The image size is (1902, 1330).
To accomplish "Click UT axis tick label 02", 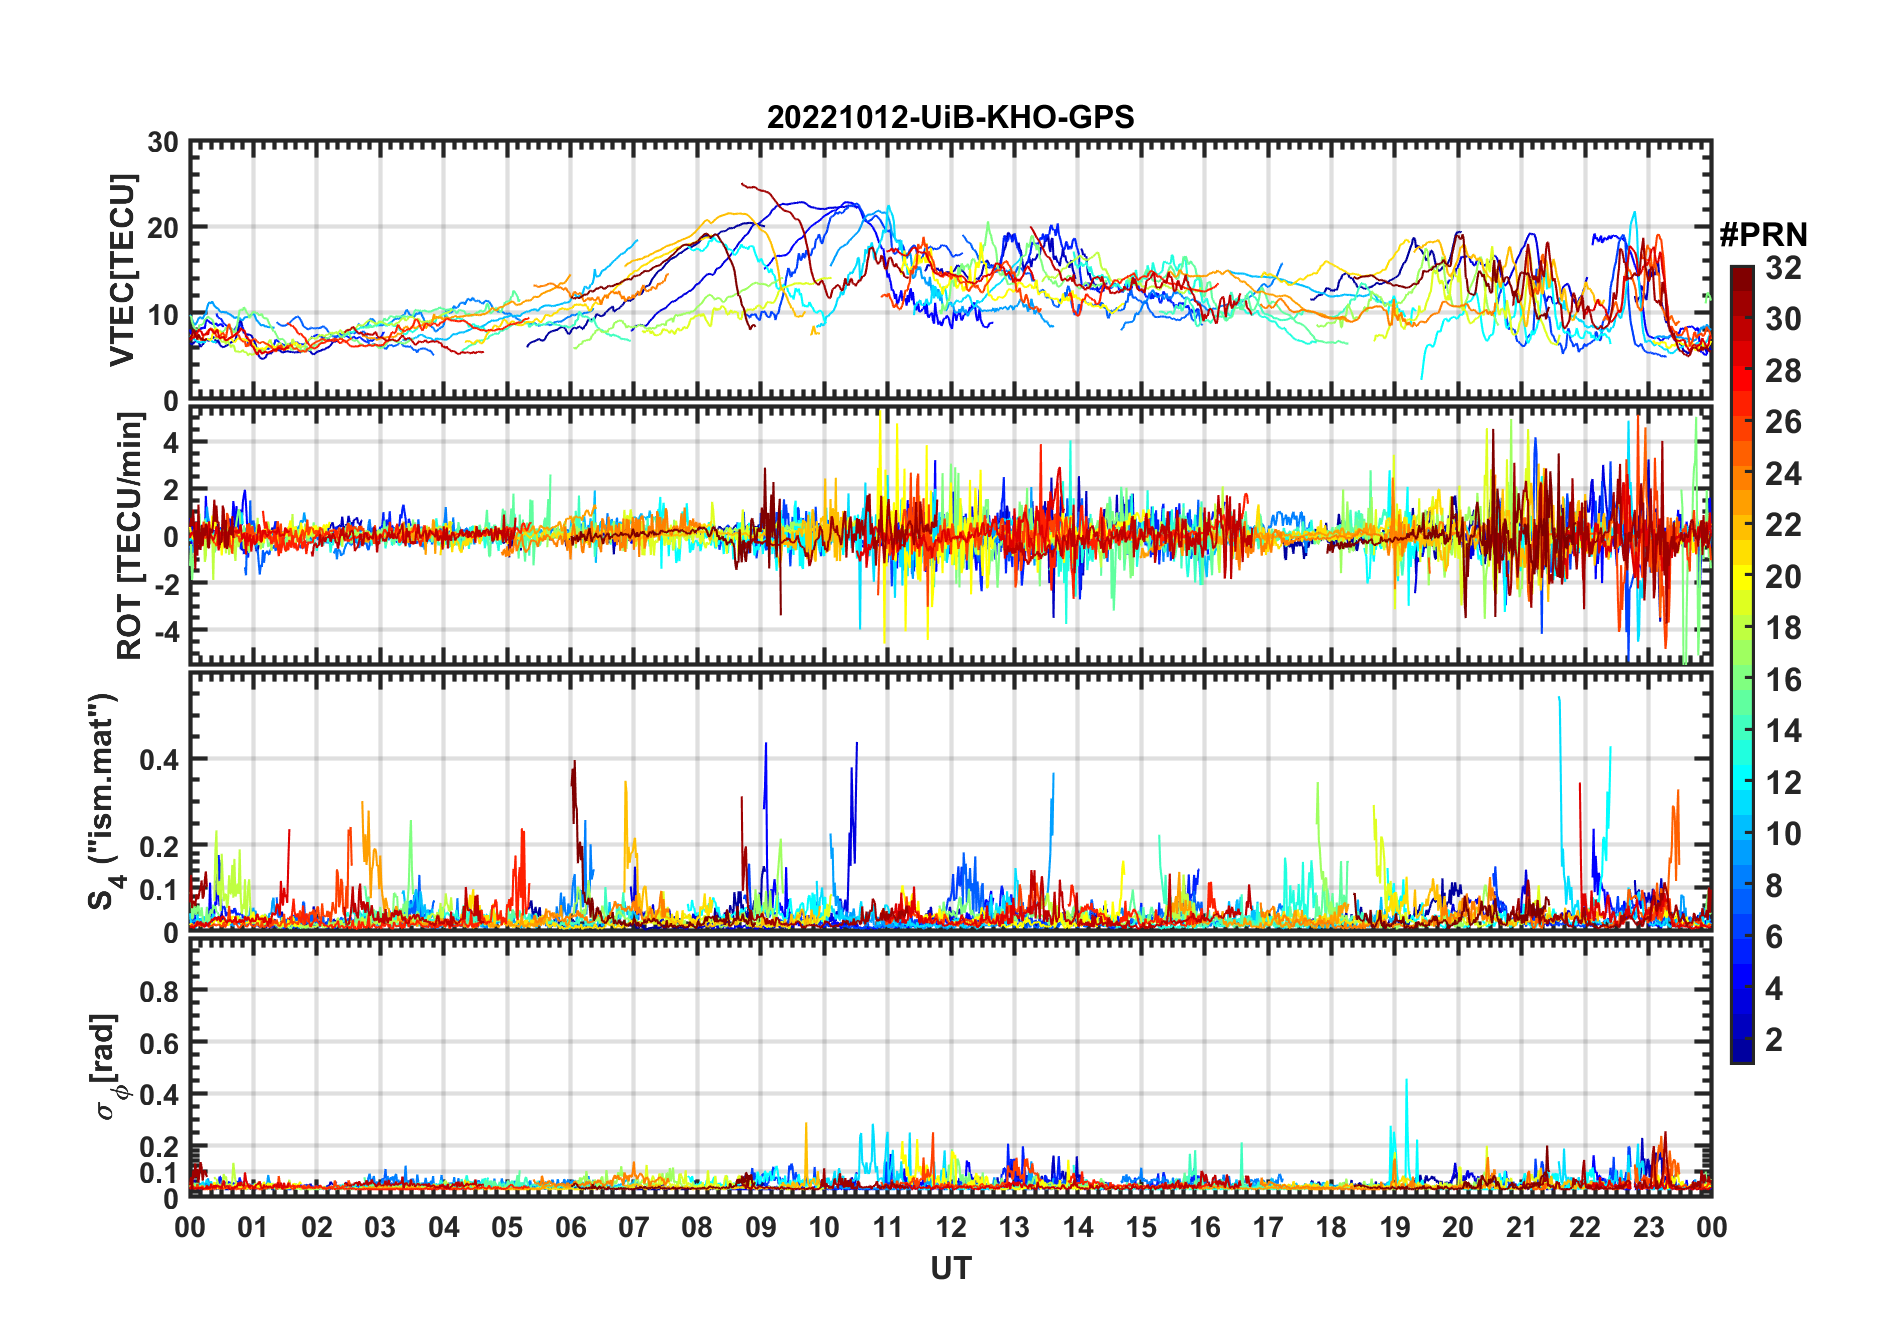I will tap(317, 1227).
